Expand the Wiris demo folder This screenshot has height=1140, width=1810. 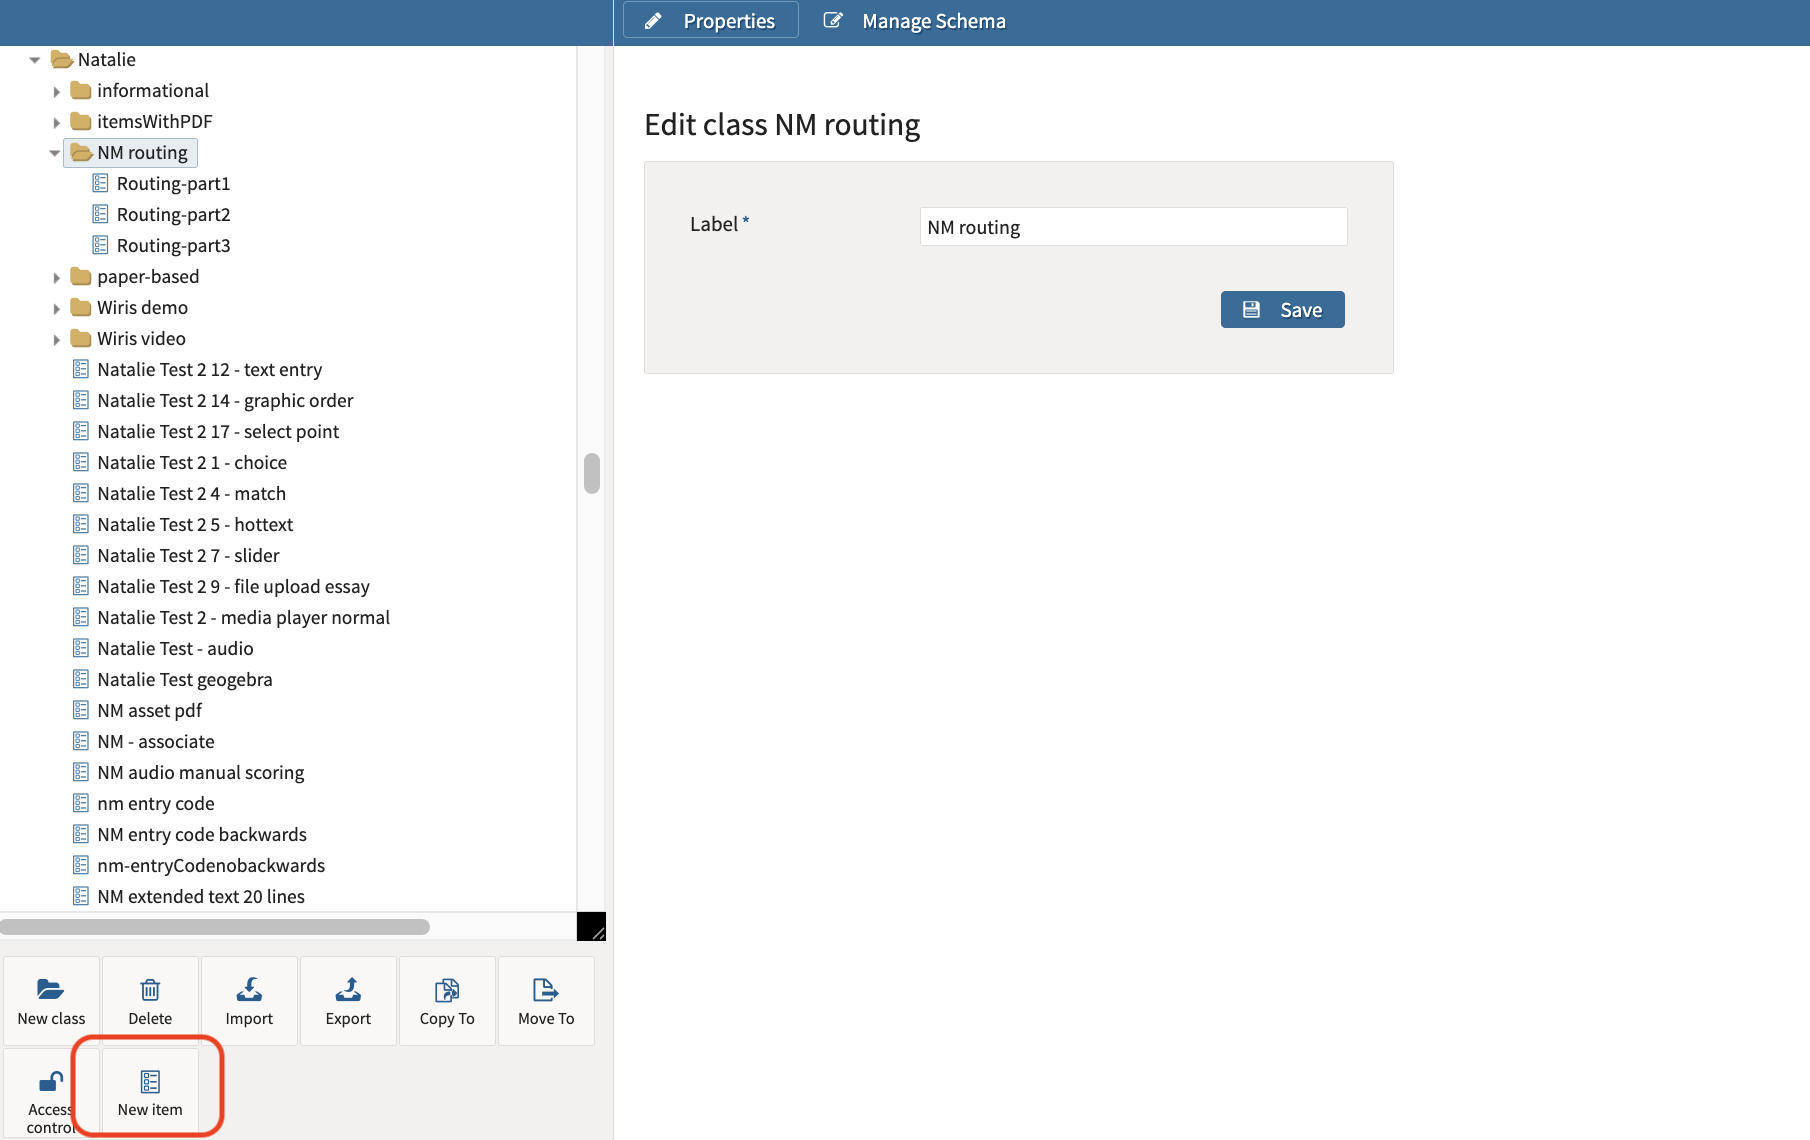56,308
